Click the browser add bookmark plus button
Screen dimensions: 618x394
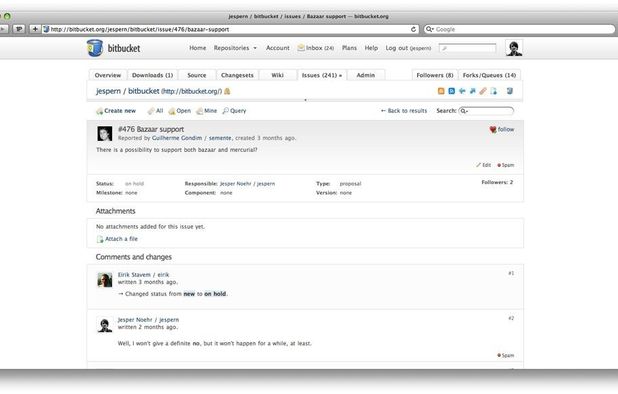(35, 29)
